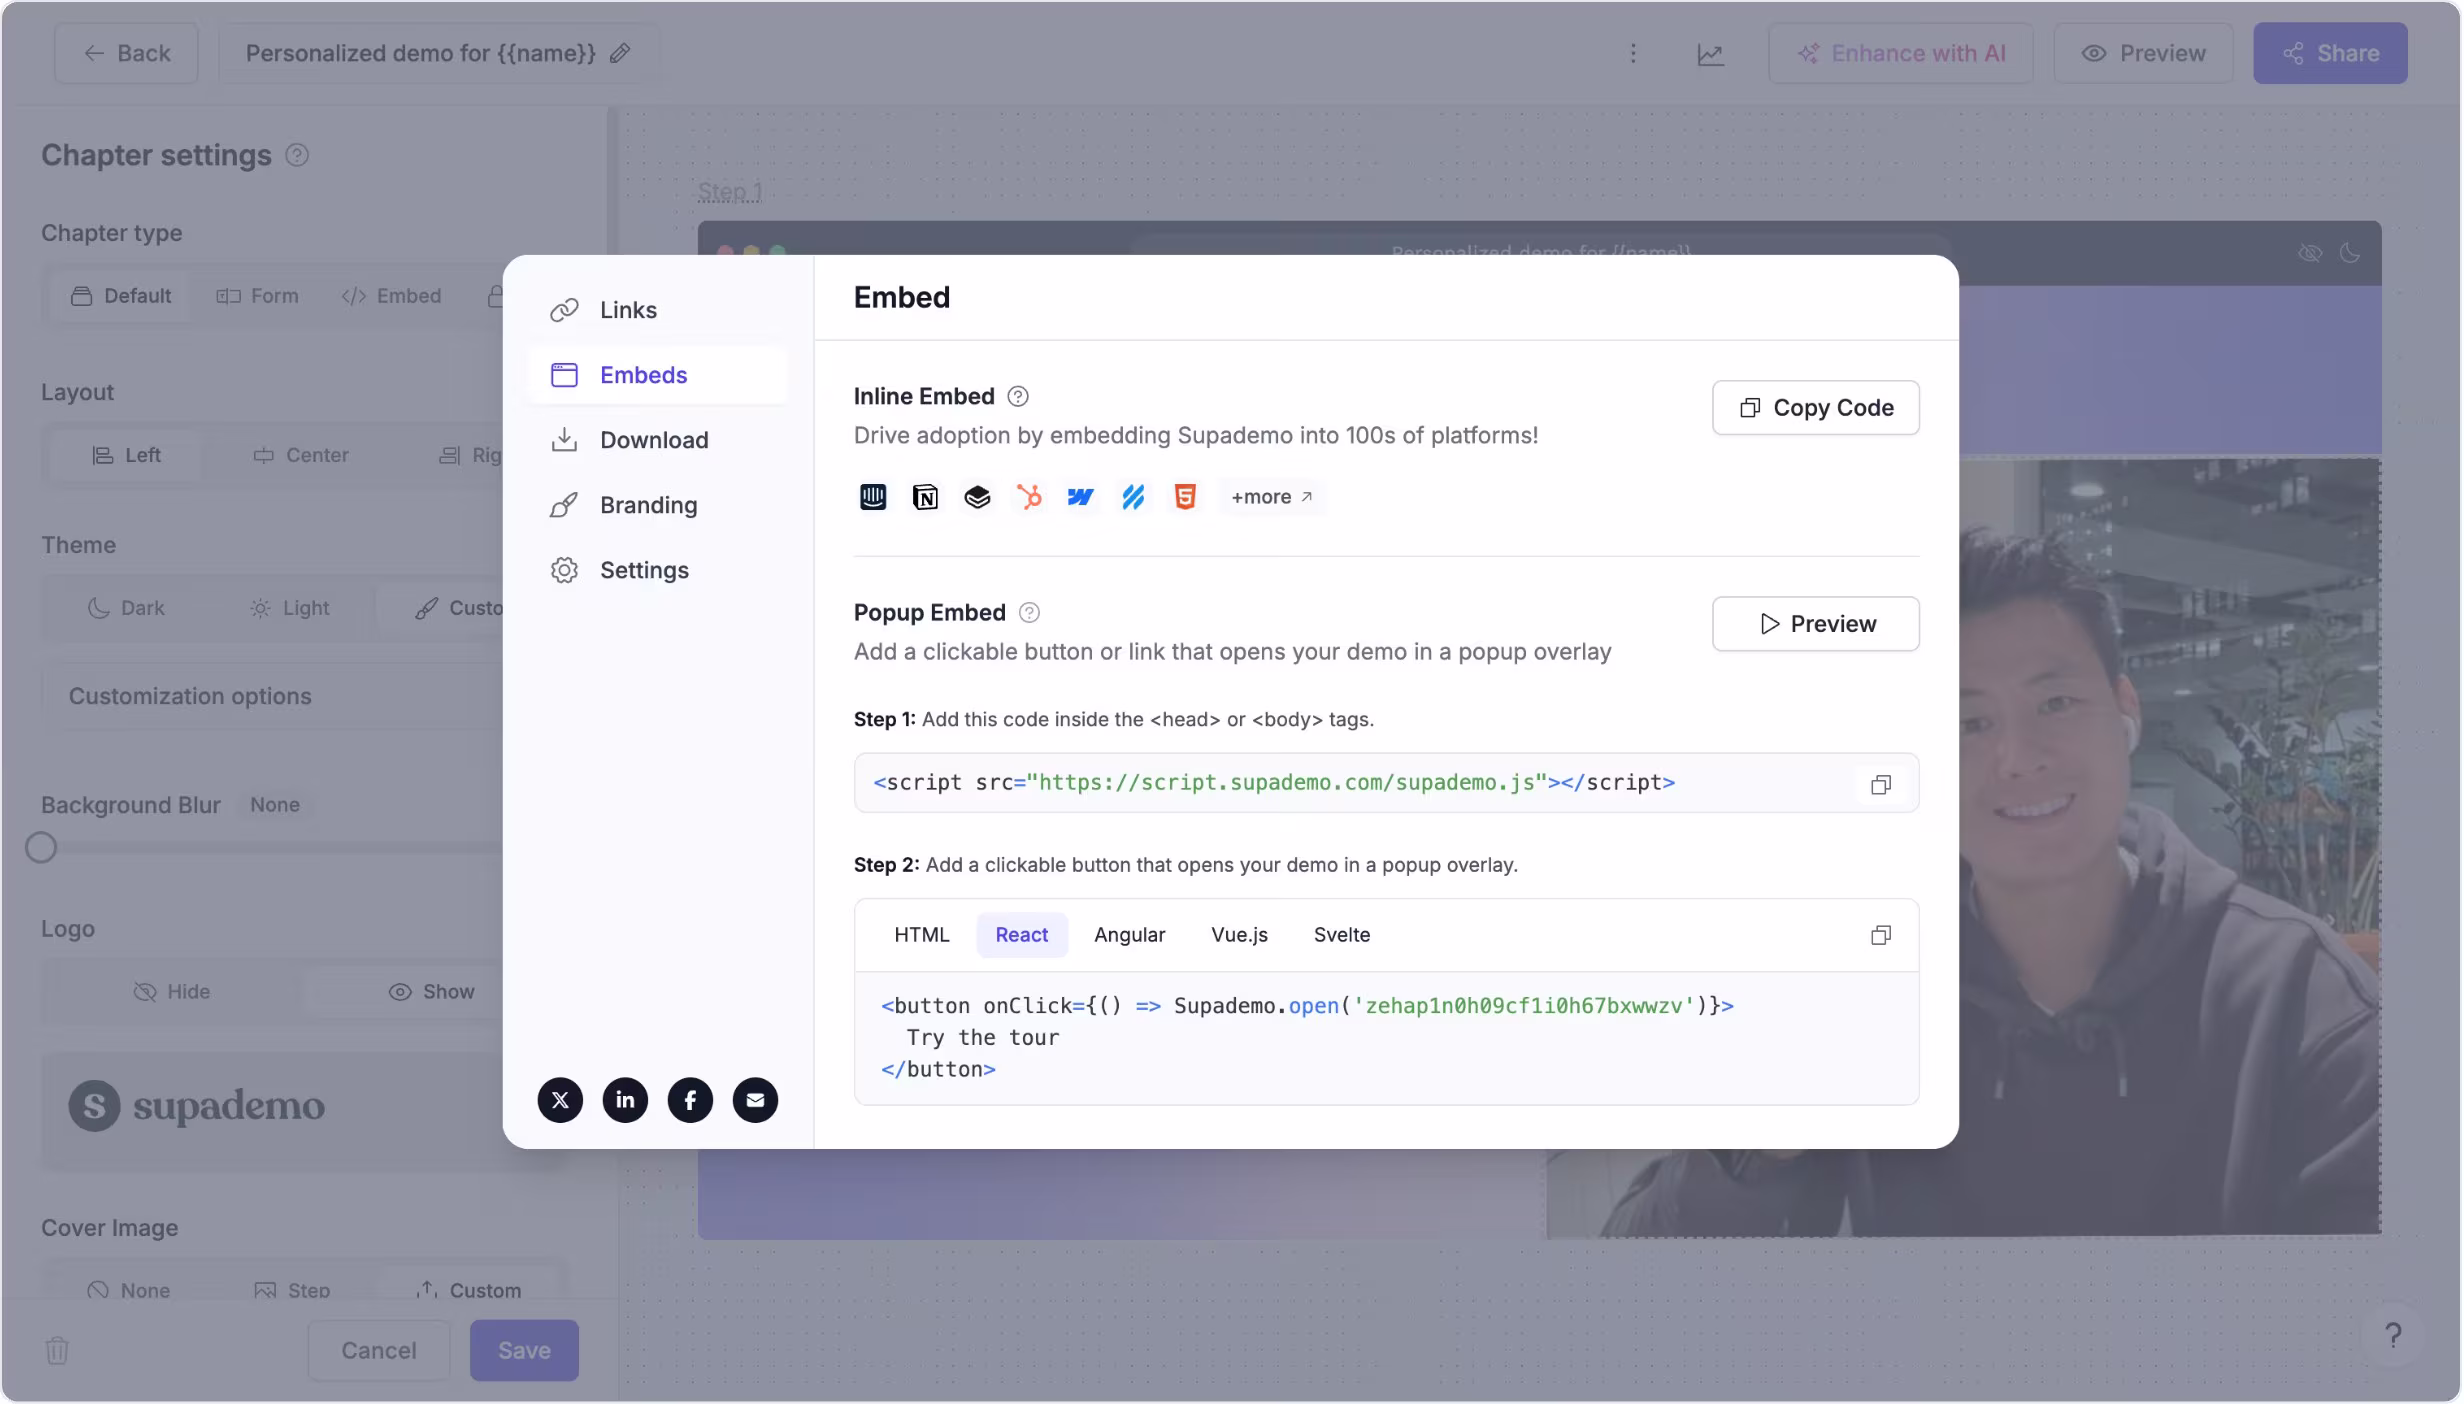Copy the Step 1 script snippet icon
Viewport: 2464px width, 1404px height.
click(x=1880, y=783)
